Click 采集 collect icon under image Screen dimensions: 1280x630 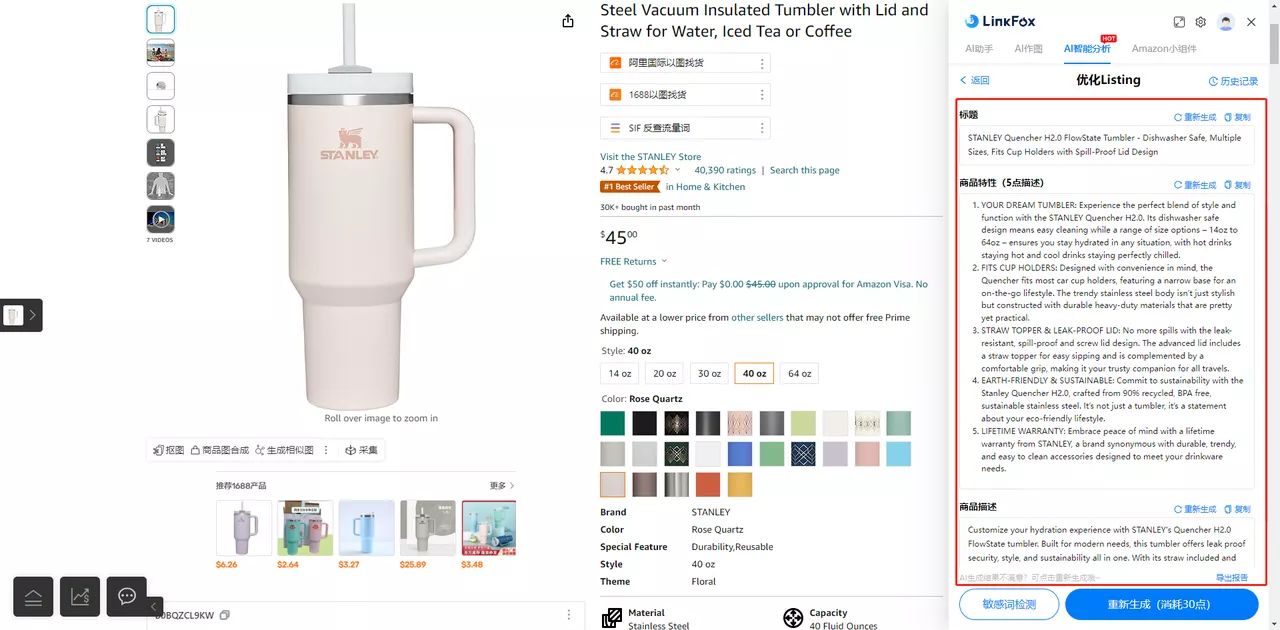[362, 450]
